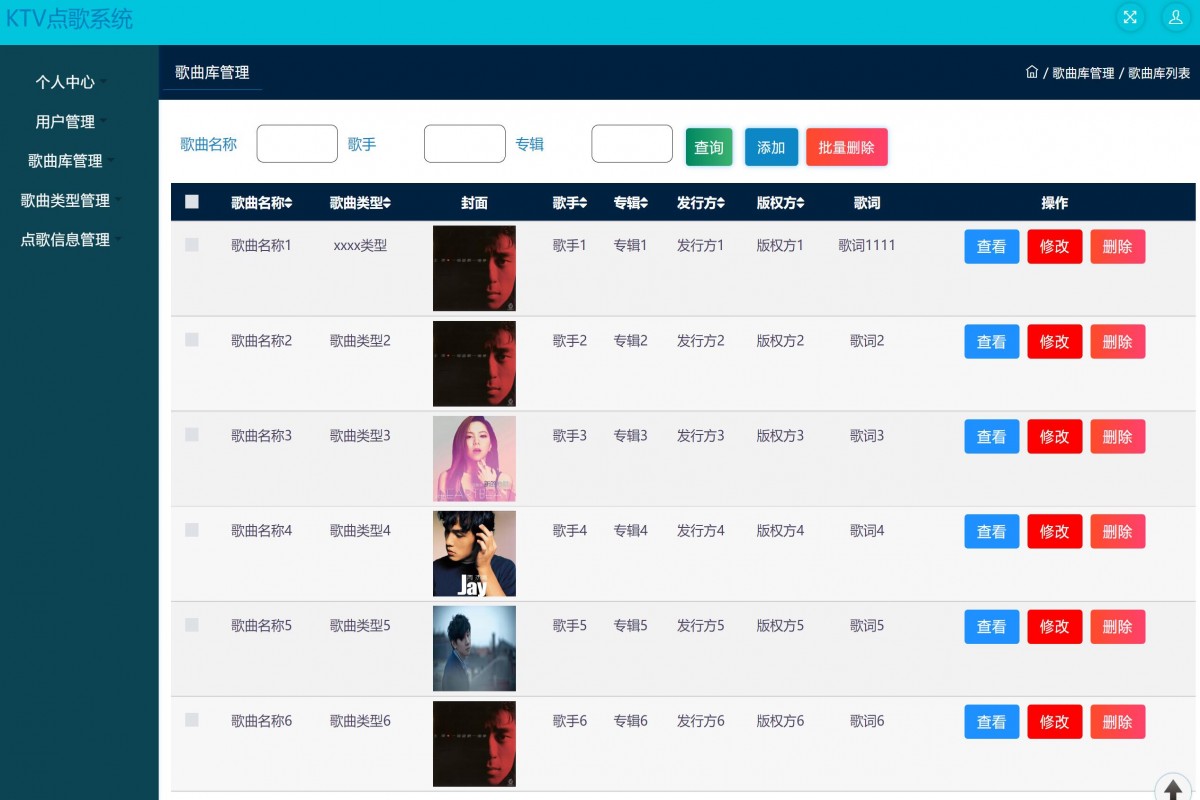Sort the table by 发行方 column
Screen dimensions: 1200x800
(x=701, y=202)
